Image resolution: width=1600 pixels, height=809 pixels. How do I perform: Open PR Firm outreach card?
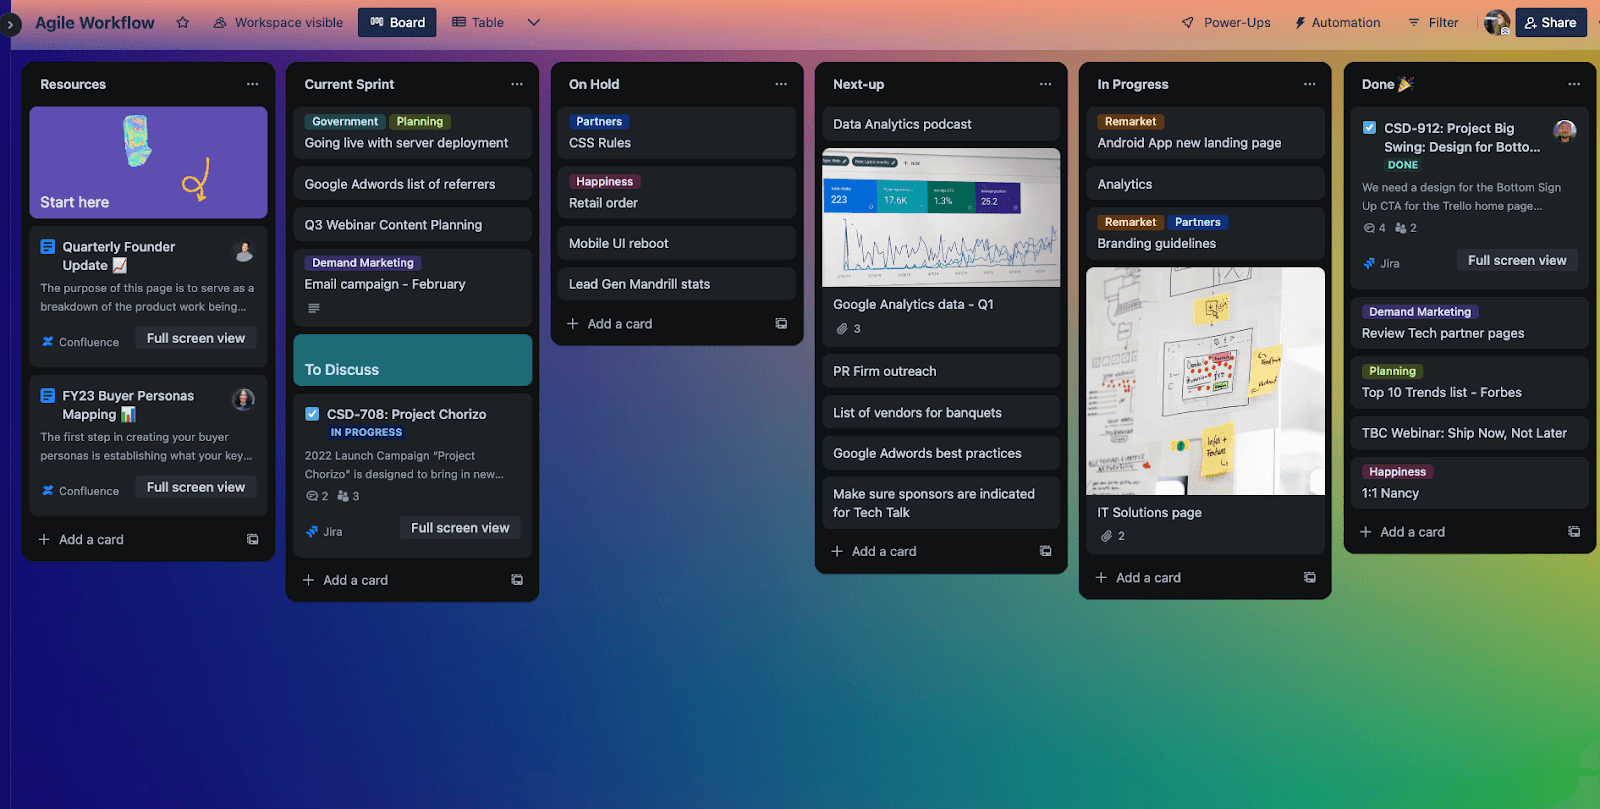tap(941, 371)
